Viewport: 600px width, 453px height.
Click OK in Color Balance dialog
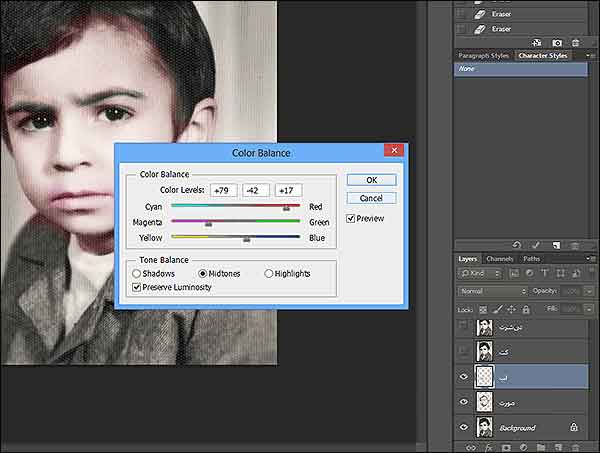pos(372,180)
